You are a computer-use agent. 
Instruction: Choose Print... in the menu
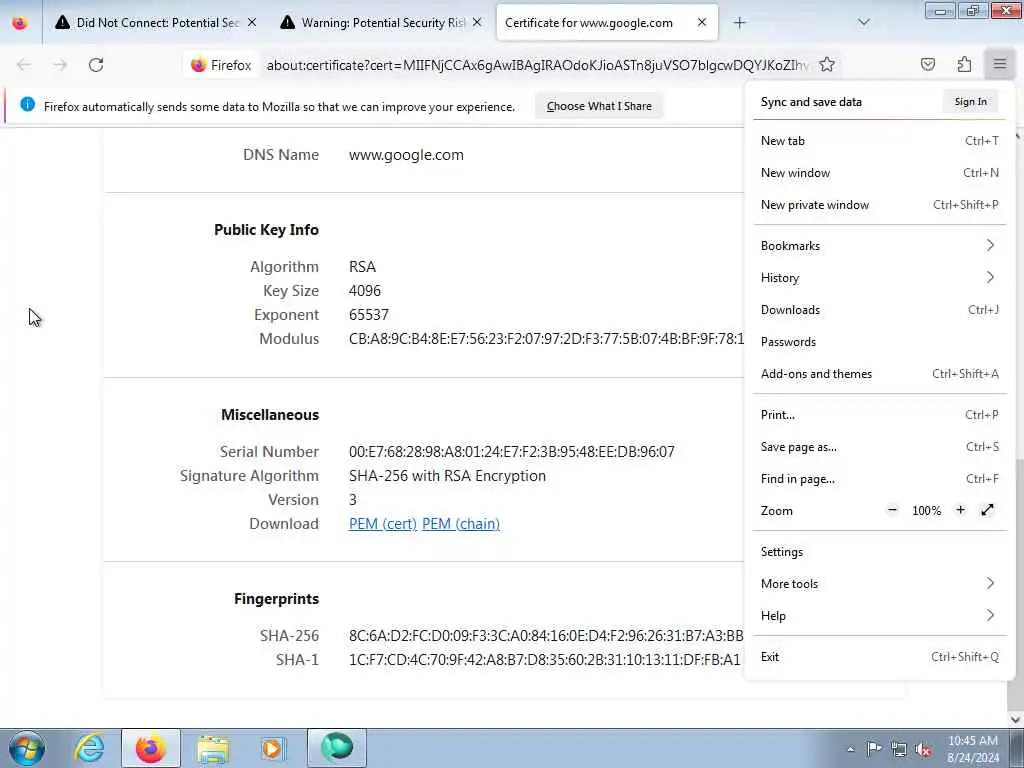click(879, 415)
